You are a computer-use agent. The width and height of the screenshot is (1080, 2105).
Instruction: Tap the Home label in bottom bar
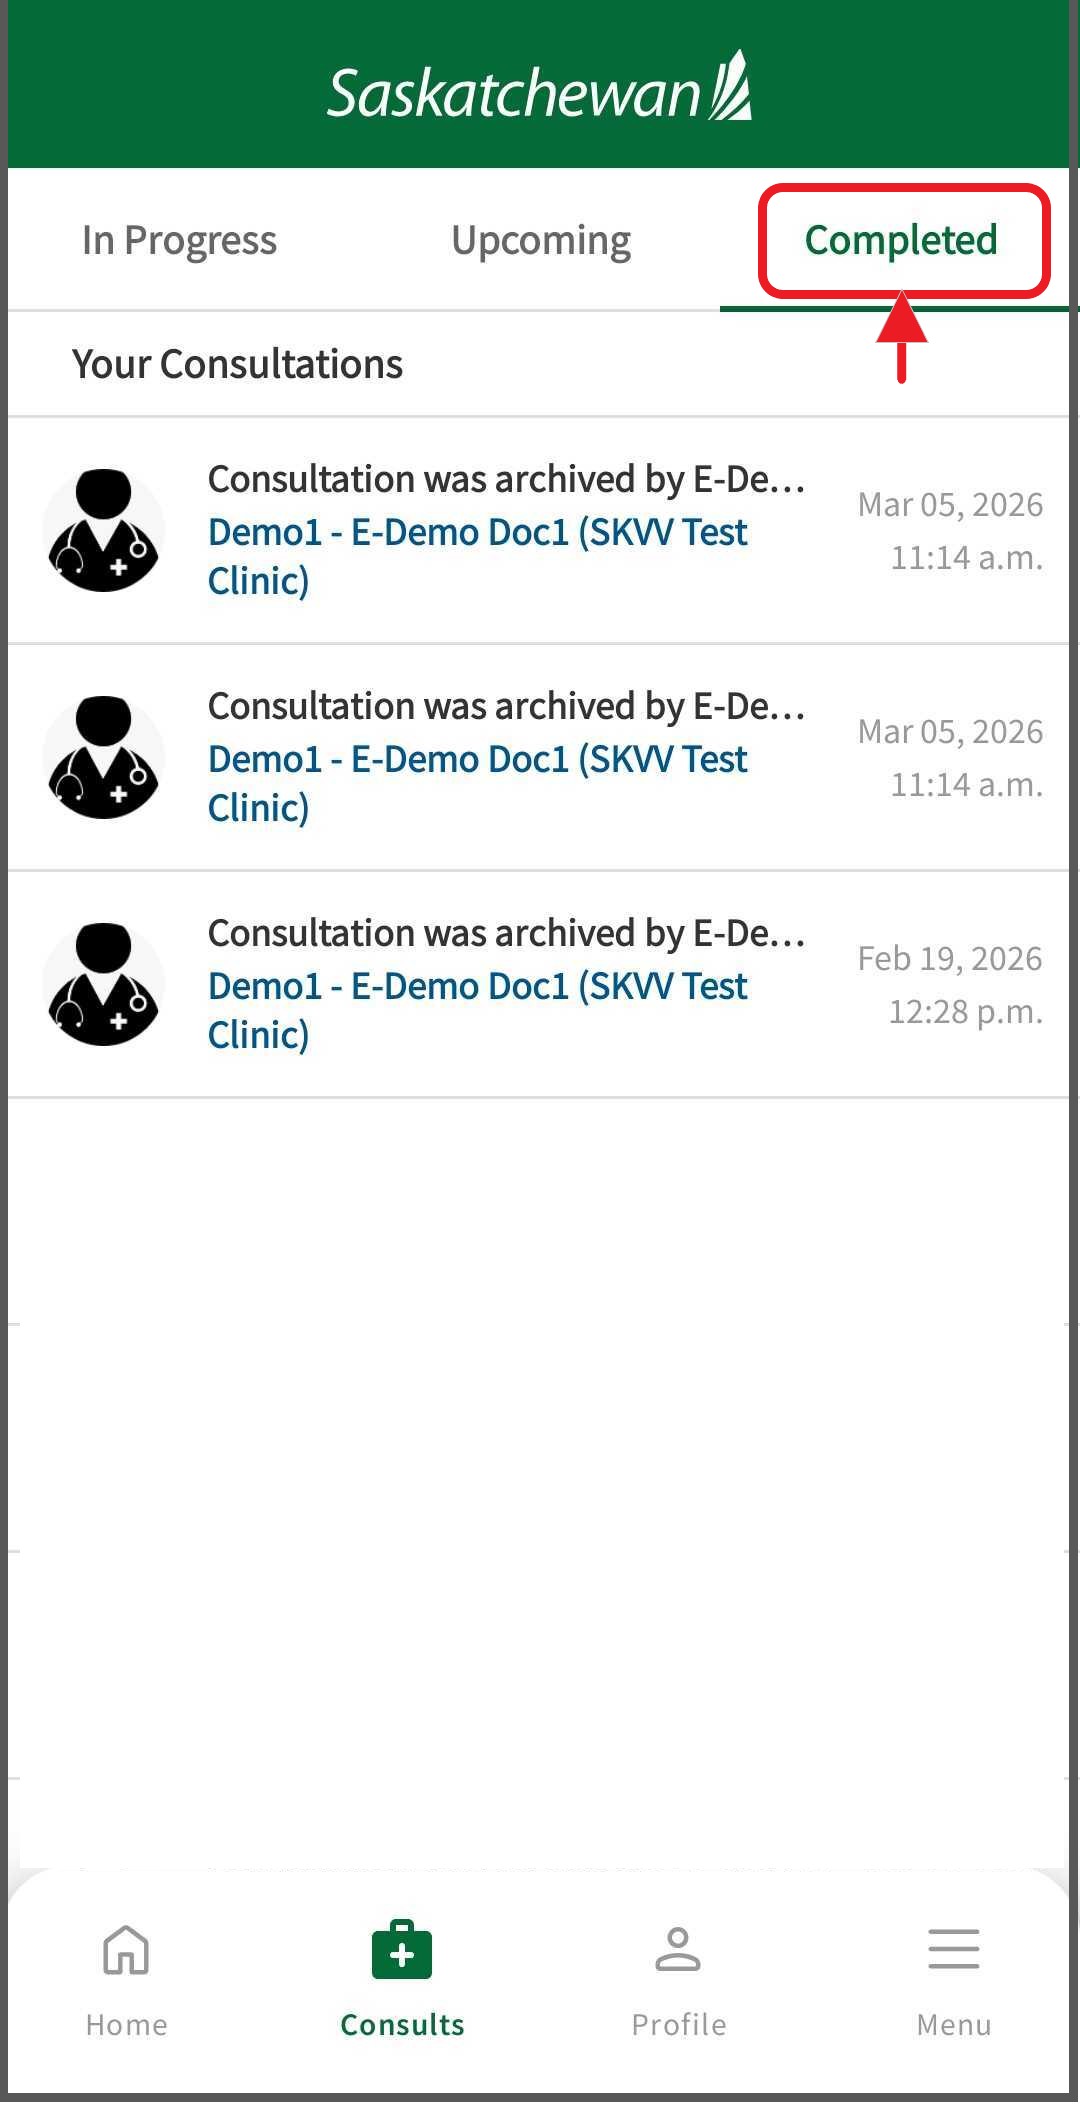tap(126, 2025)
